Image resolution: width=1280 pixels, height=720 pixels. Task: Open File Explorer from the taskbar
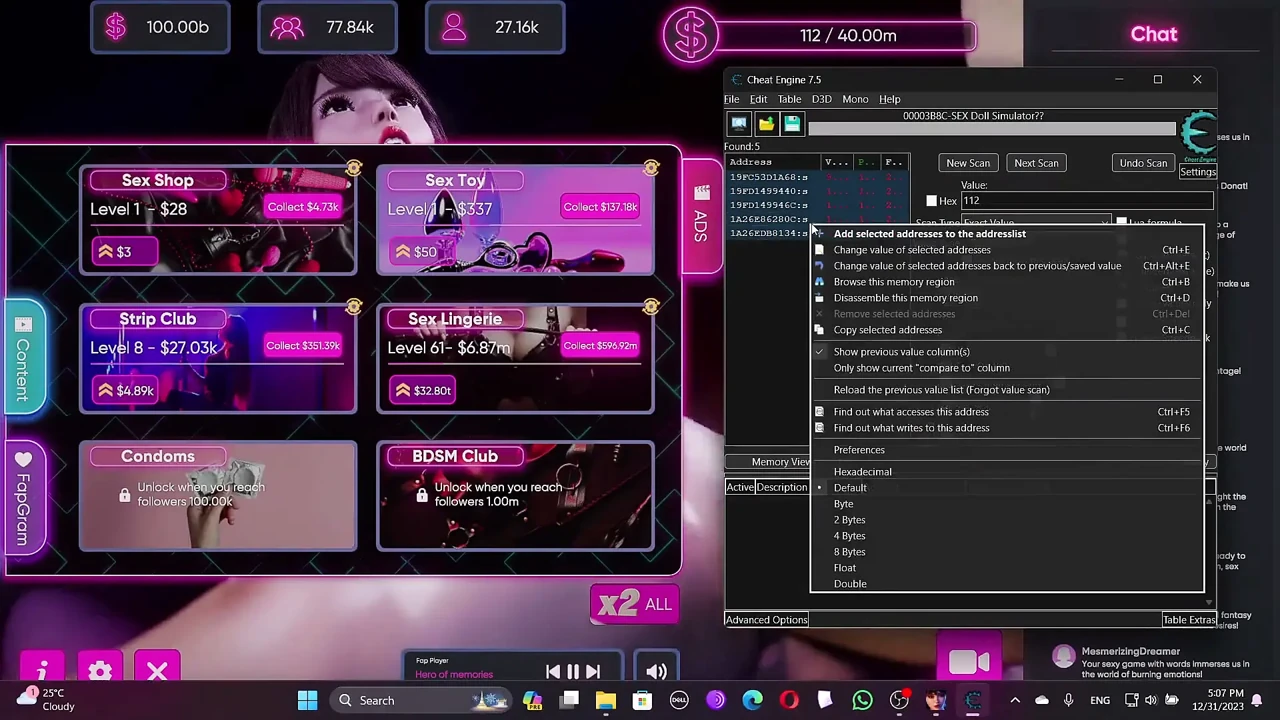point(605,700)
